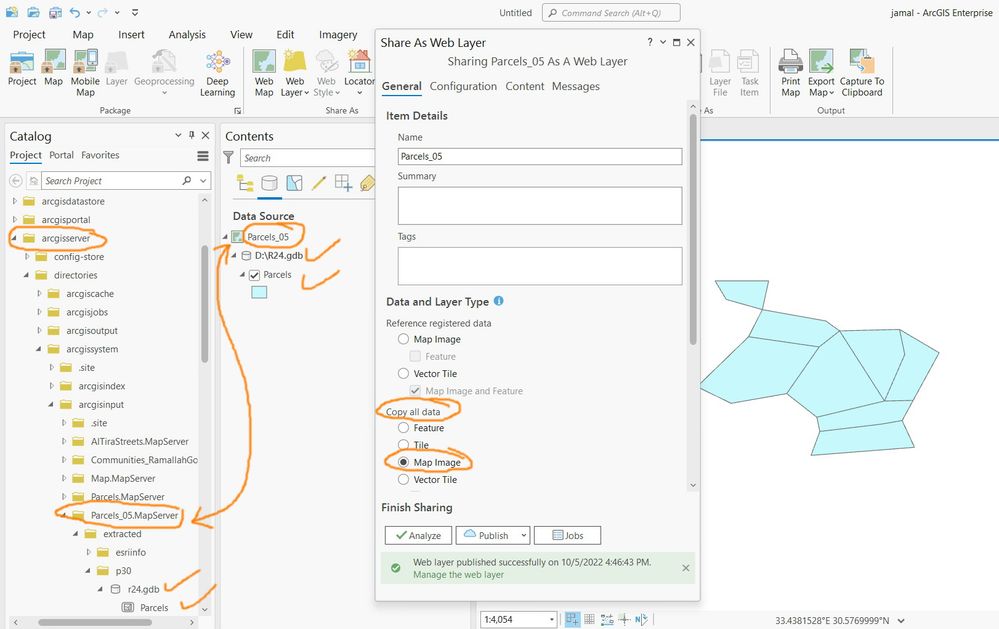Click Capture To Clipboard icon
Viewport: 999px width, 629px height.
pos(861,62)
